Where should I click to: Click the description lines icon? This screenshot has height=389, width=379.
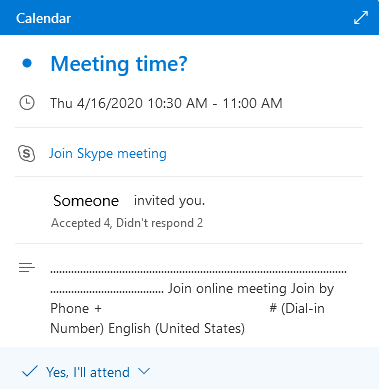27,267
